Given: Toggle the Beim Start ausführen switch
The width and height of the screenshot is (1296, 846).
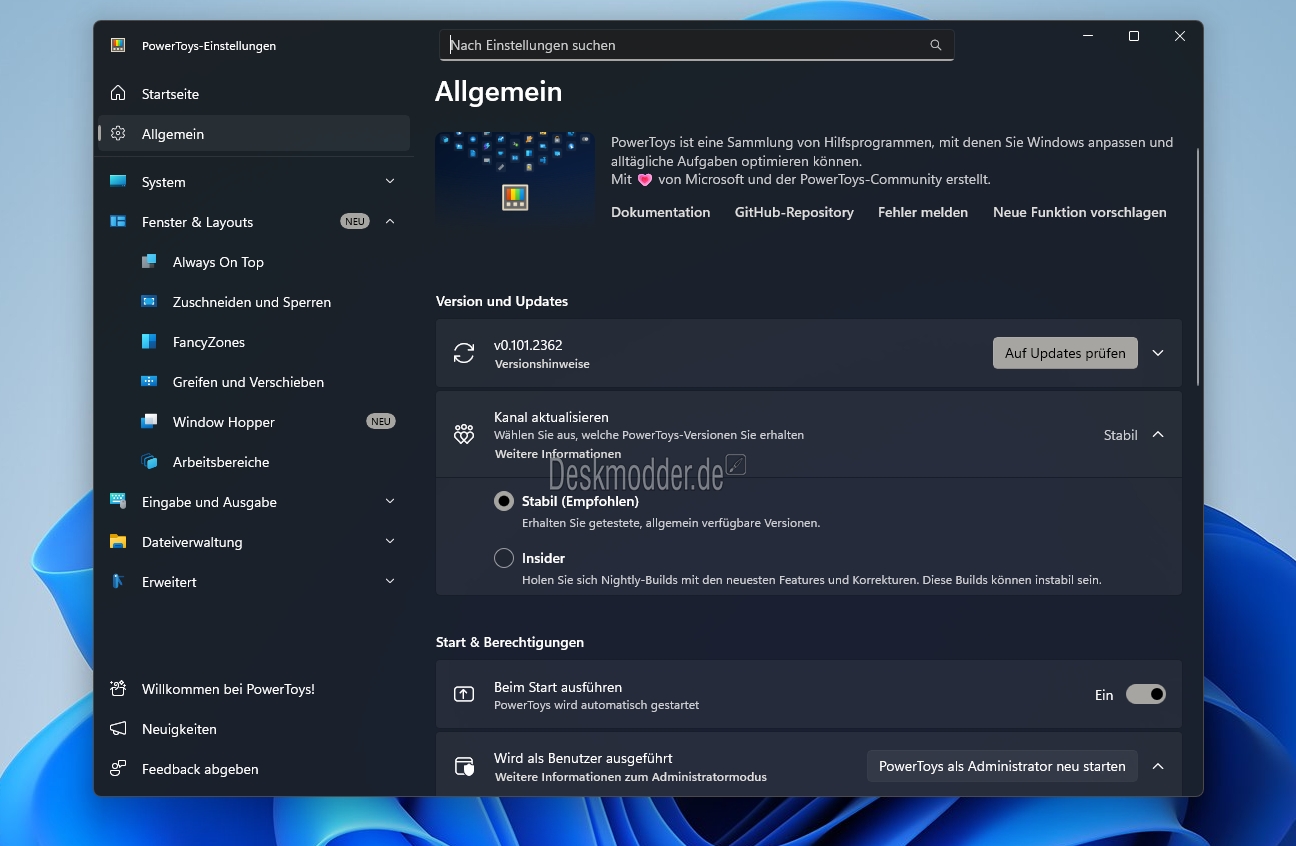Looking at the screenshot, I should pyautogui.click(x=1146, y=694).
